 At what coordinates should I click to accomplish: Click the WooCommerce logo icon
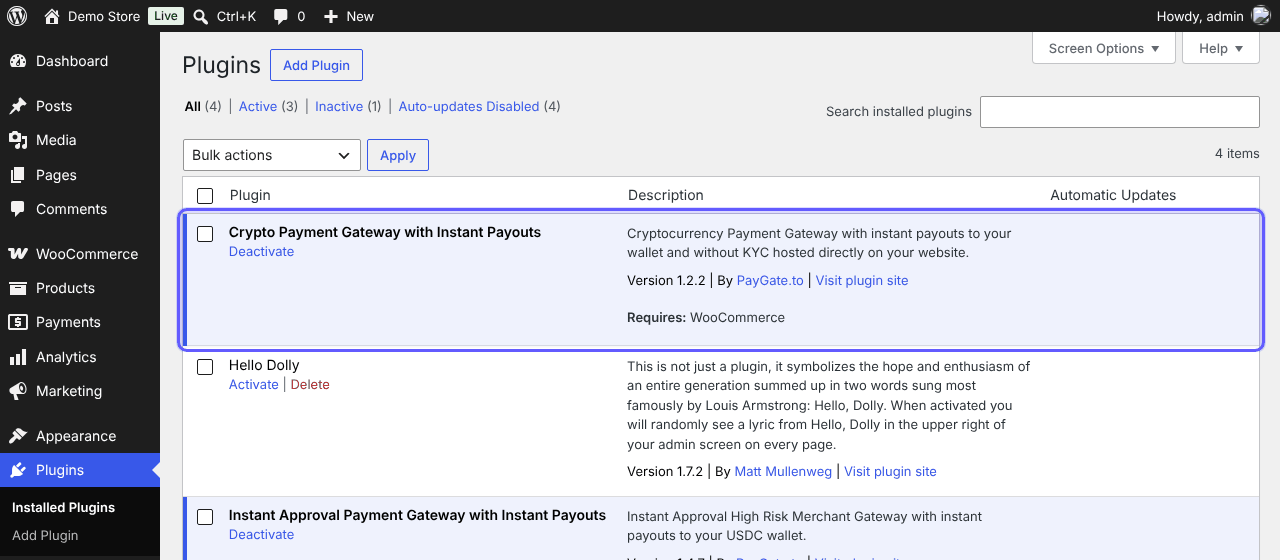18,254
